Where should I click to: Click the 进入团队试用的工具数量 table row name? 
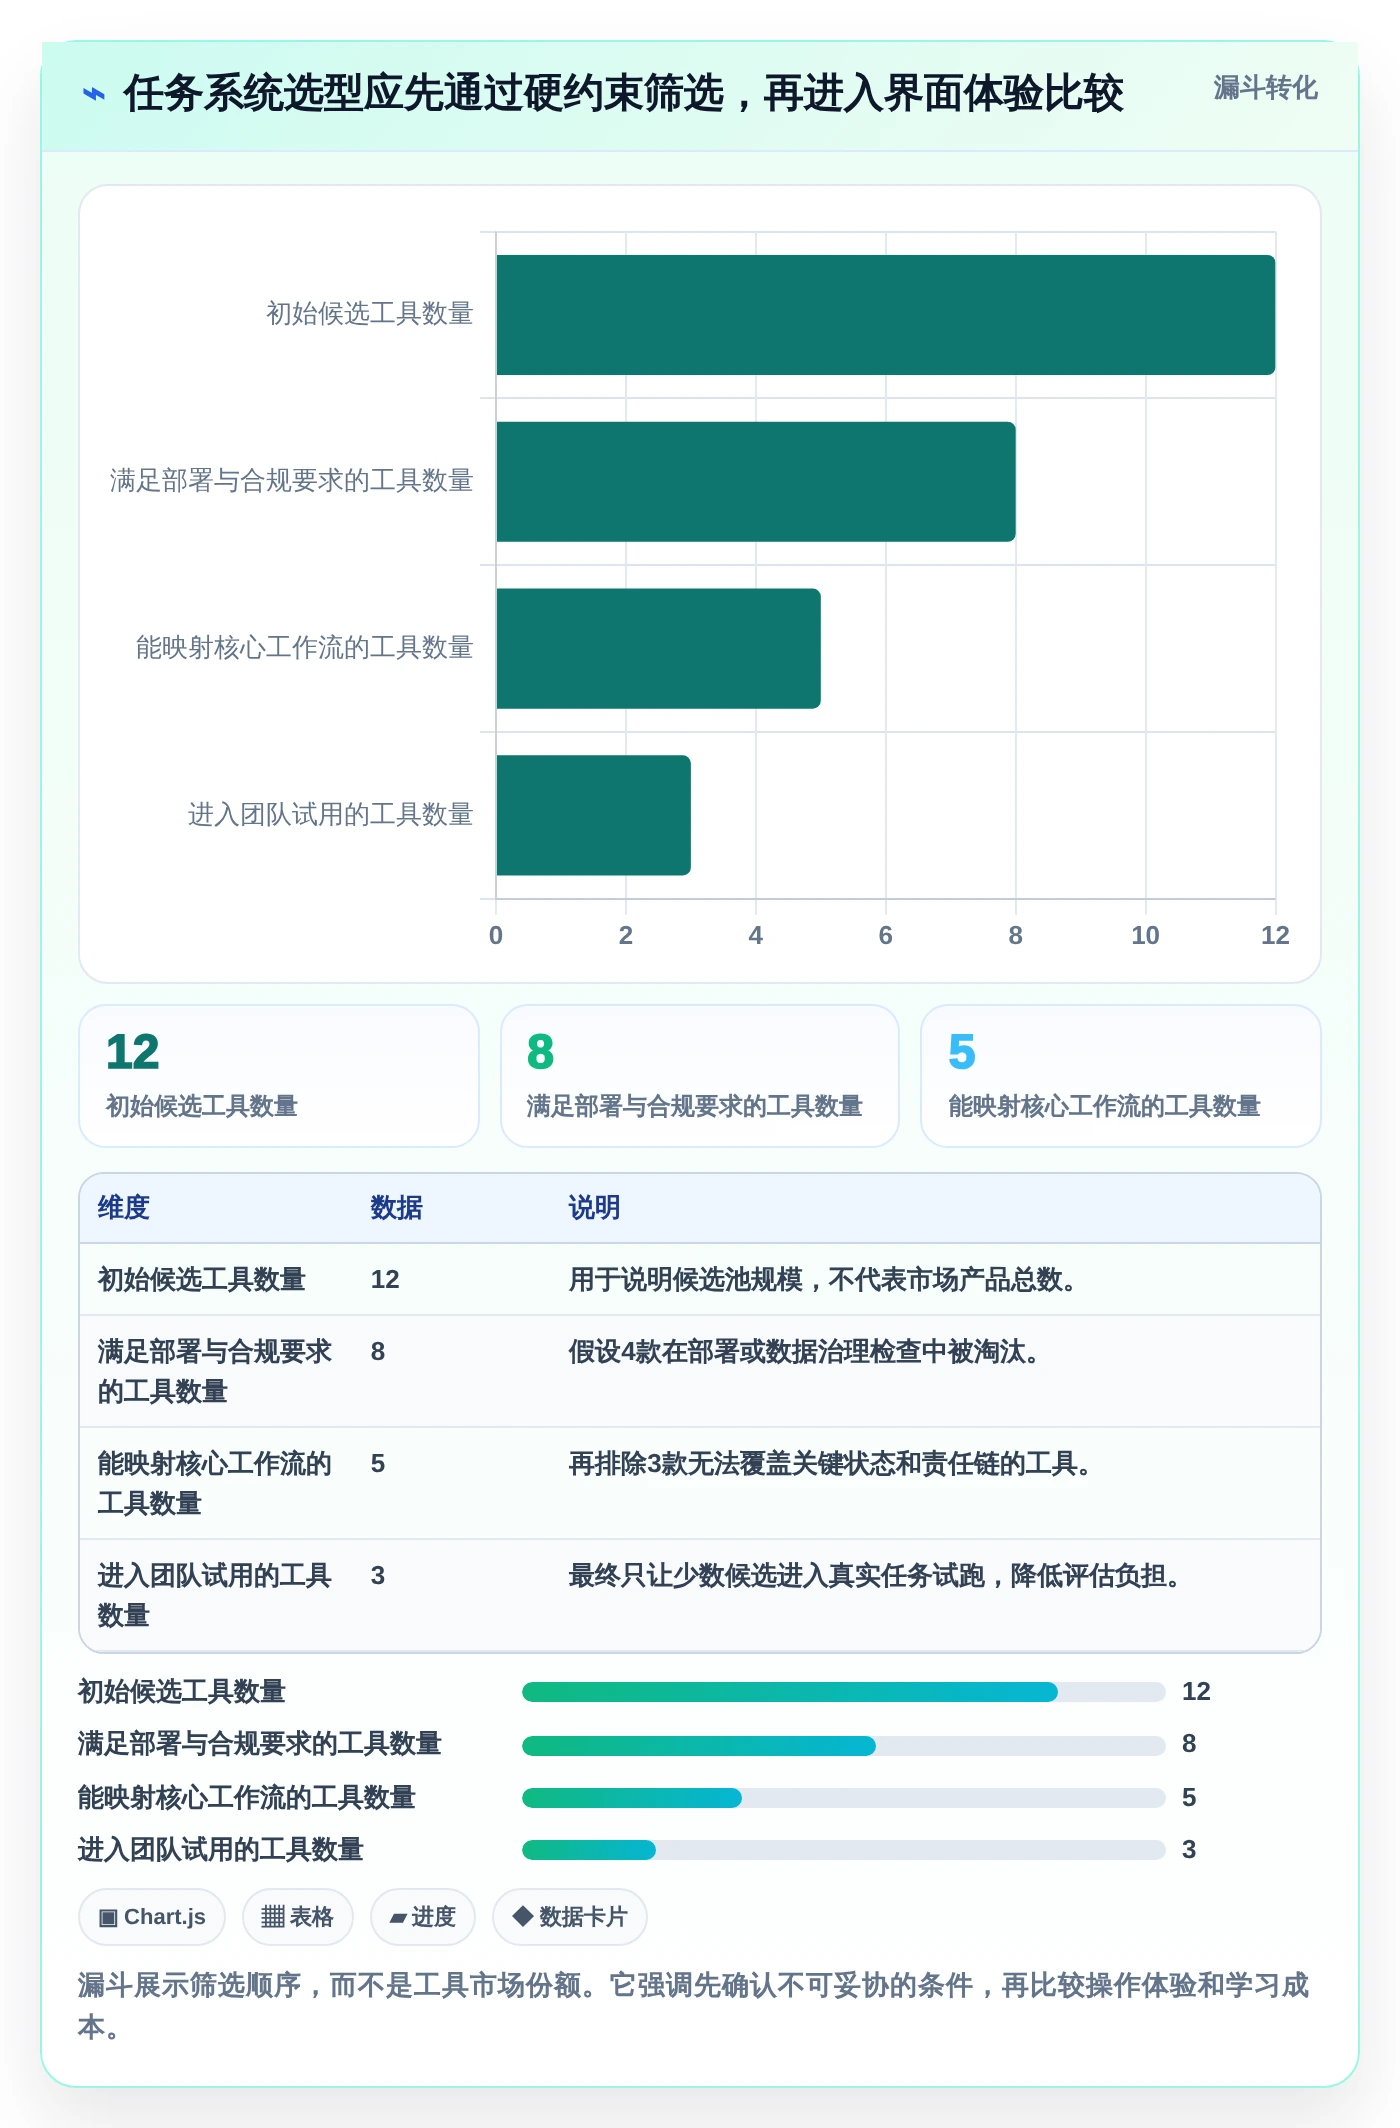[214, 1595]
